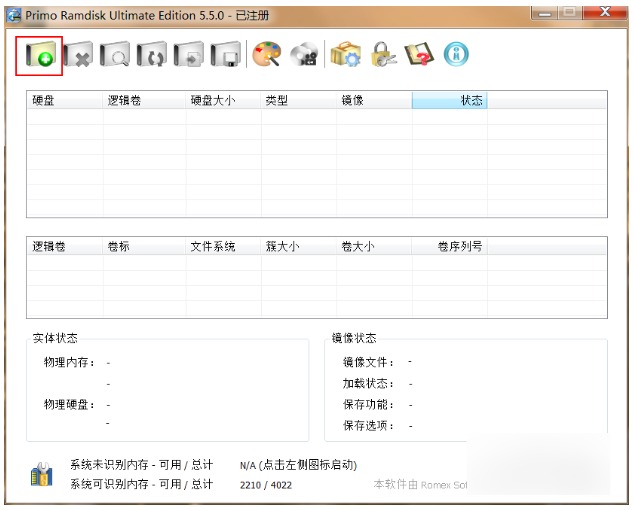Screen dimensions: 634x510
Task: View disk properties with magnifier icon
Action: 115,54
